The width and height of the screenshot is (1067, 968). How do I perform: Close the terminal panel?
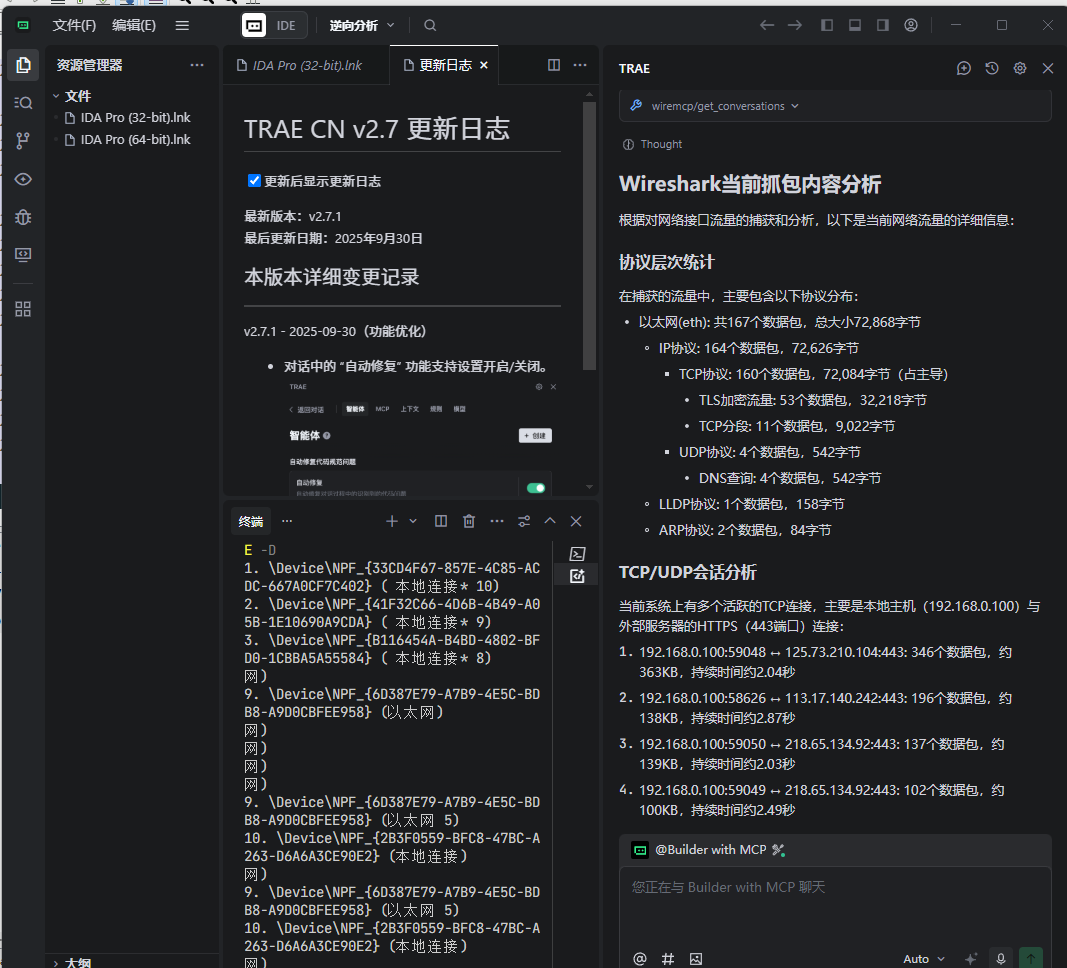[x=576, y=521]
